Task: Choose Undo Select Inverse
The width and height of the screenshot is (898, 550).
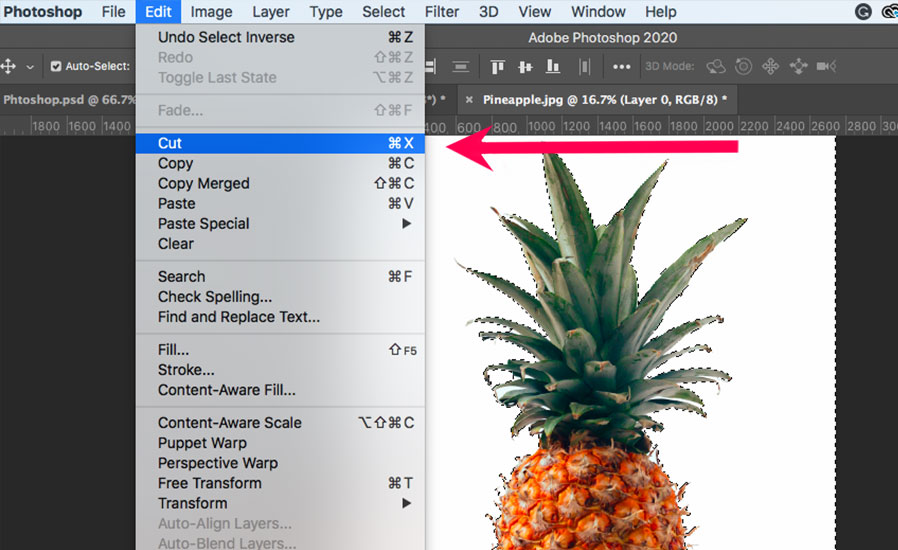Action: coord(281,37)
